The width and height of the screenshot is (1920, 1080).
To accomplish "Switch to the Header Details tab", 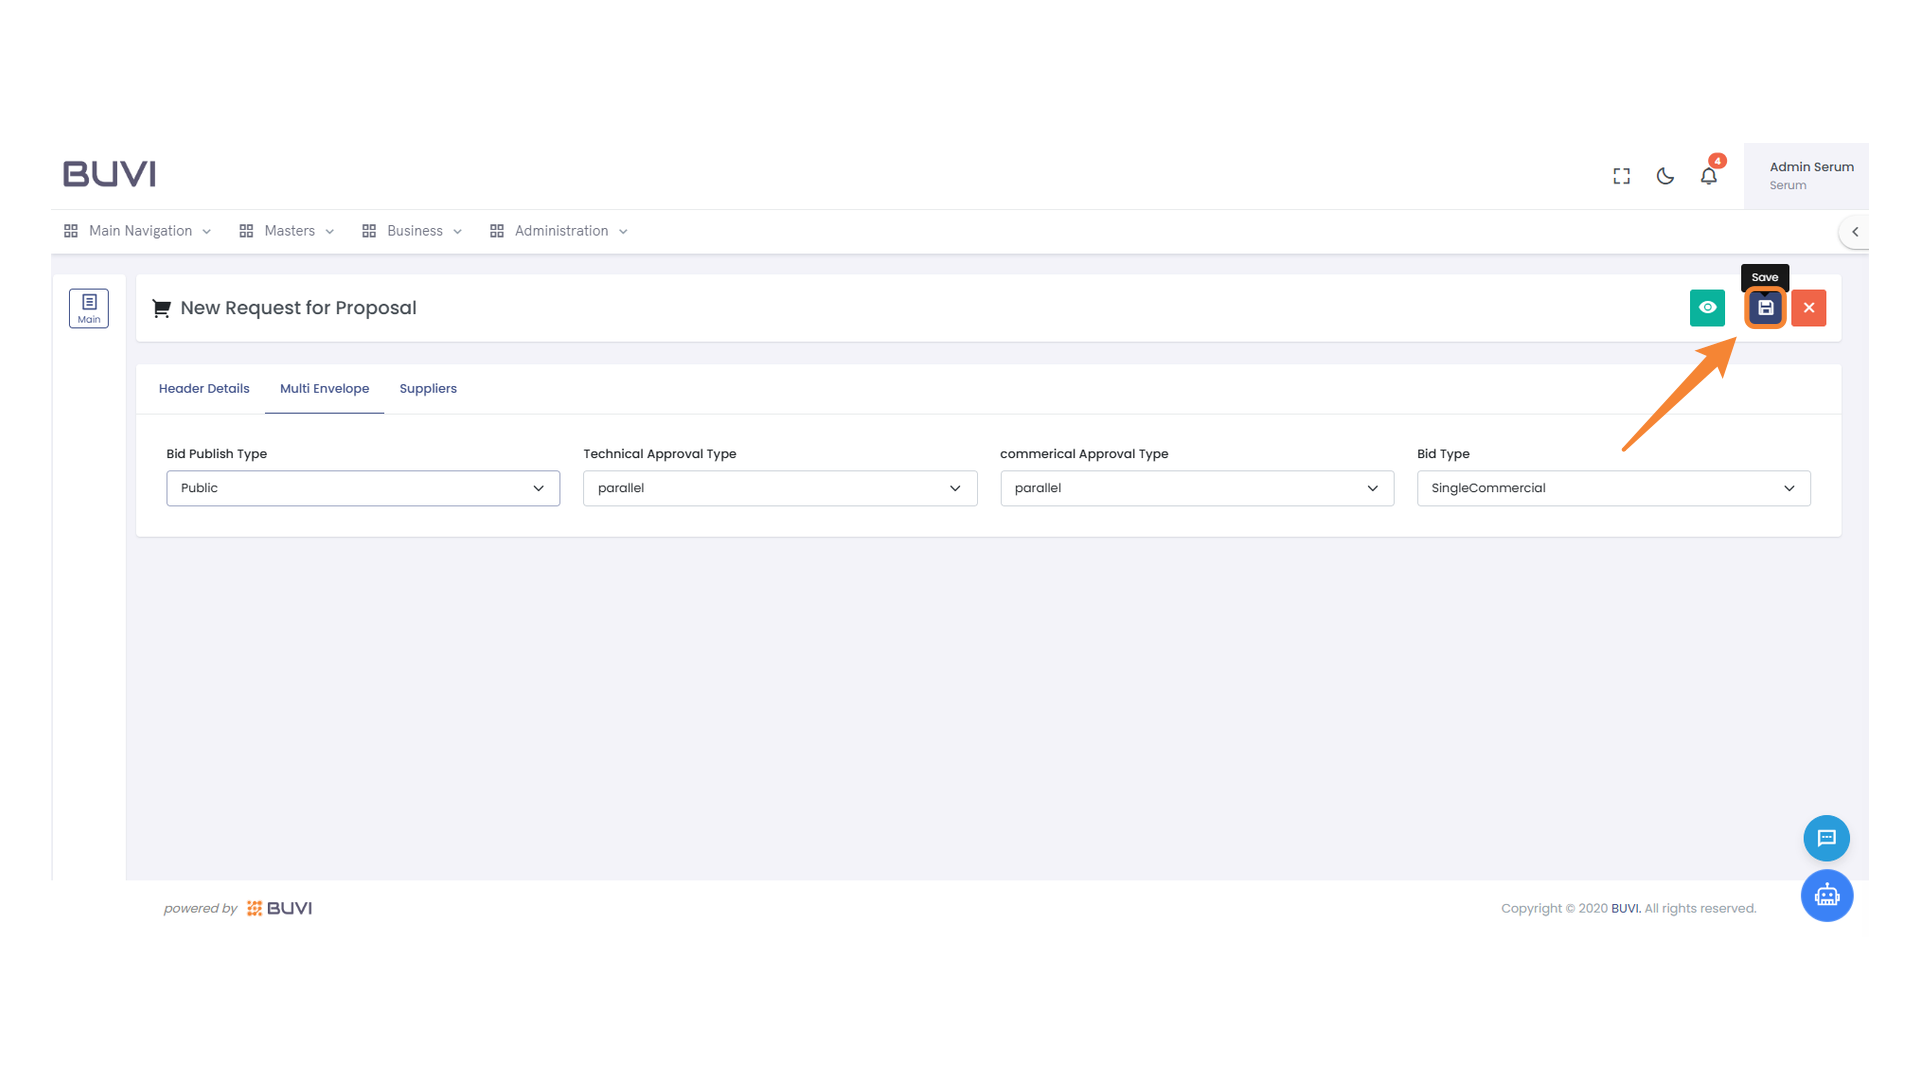I will coord(204,389).
